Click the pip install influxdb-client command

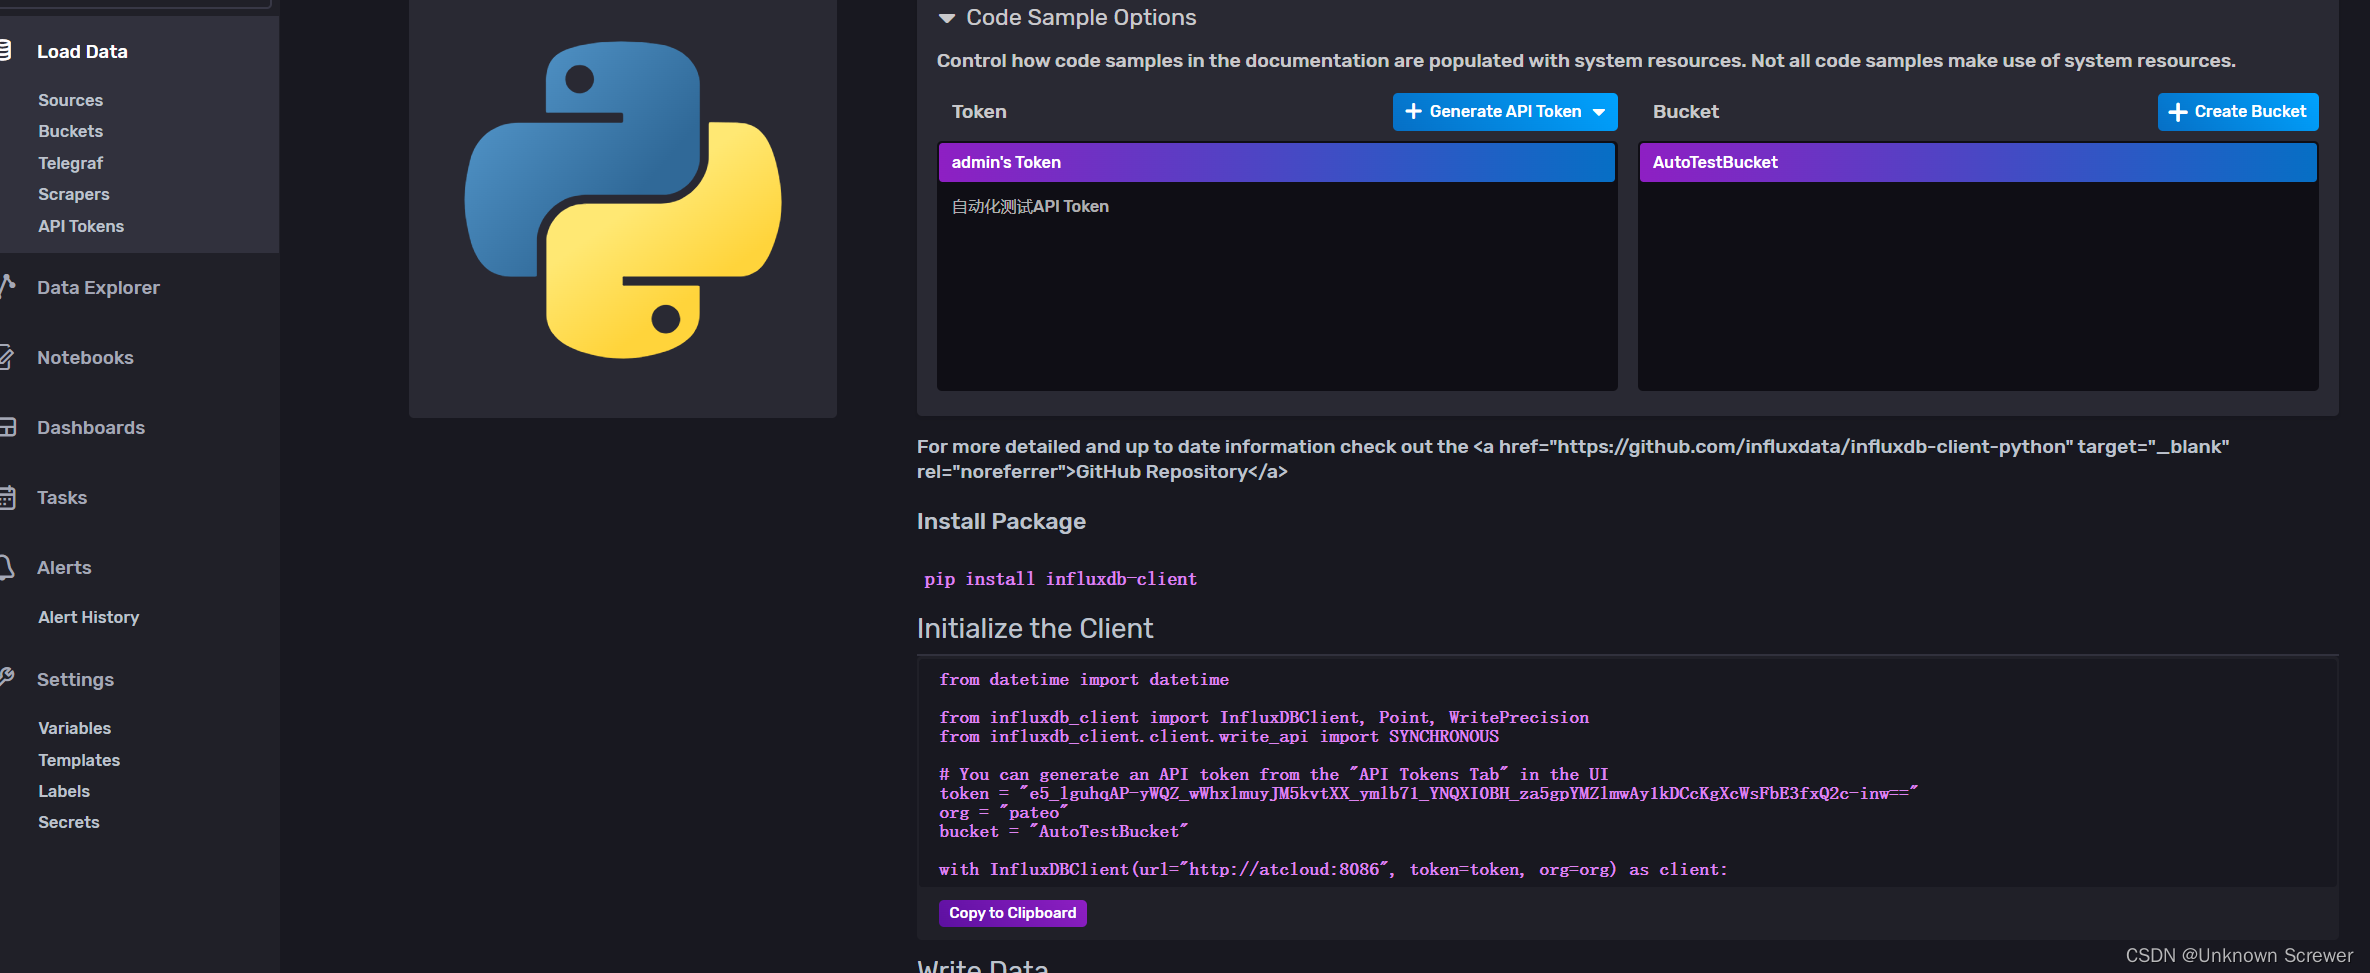(x=1060, y=579)
